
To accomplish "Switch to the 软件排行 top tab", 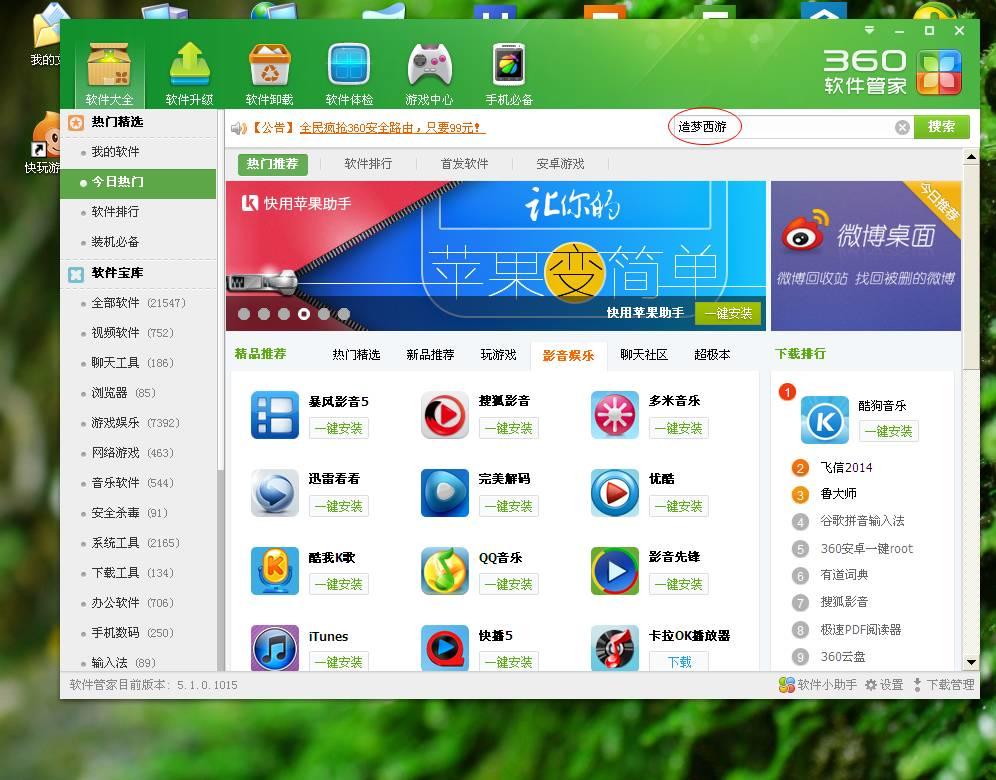I will point(368,164).
